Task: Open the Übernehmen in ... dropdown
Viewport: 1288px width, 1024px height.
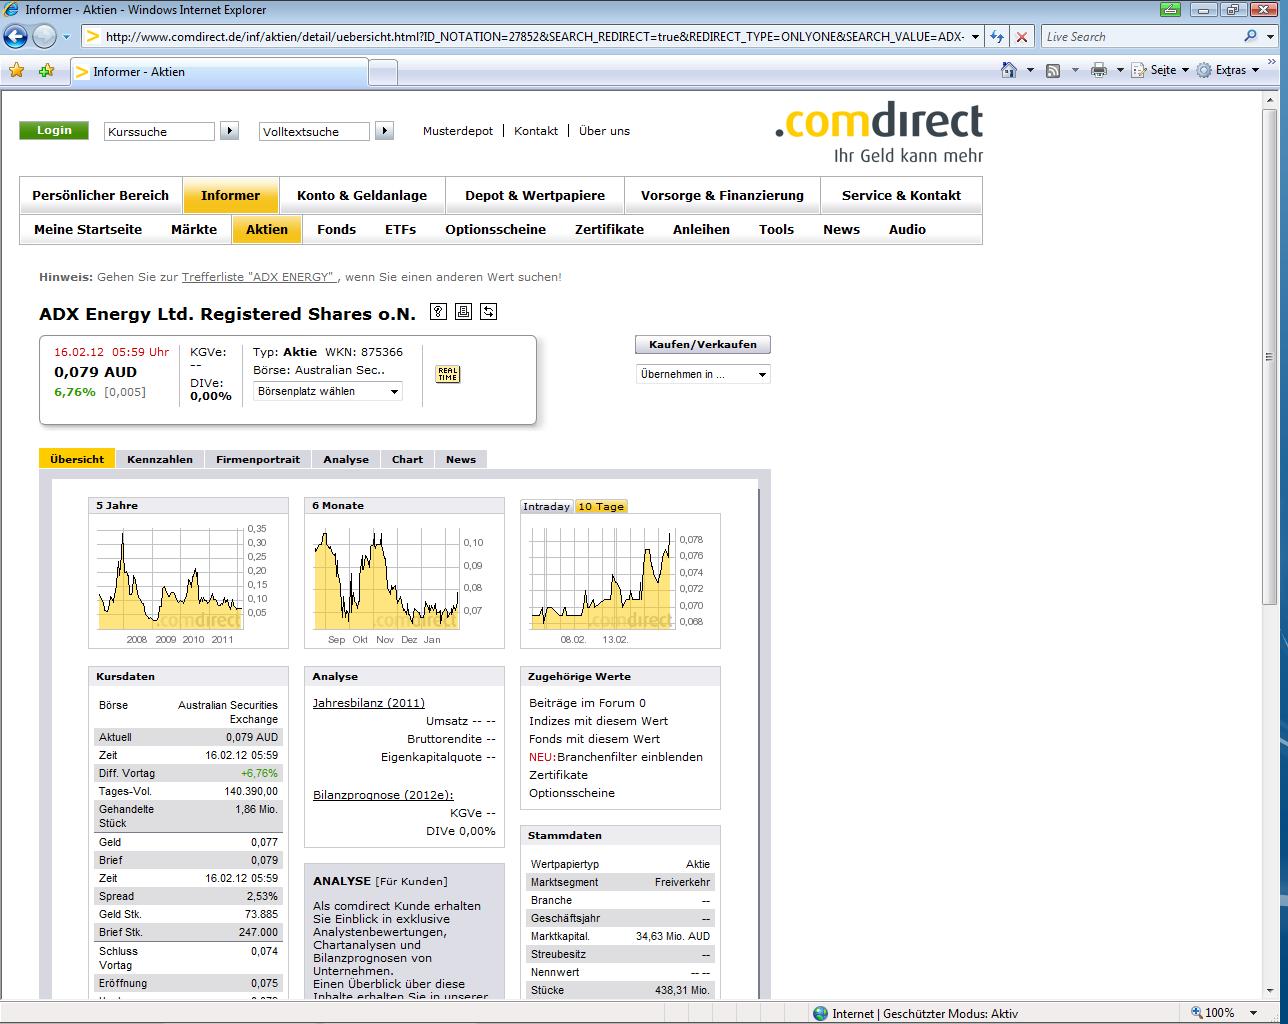Action: coord(702,374)
